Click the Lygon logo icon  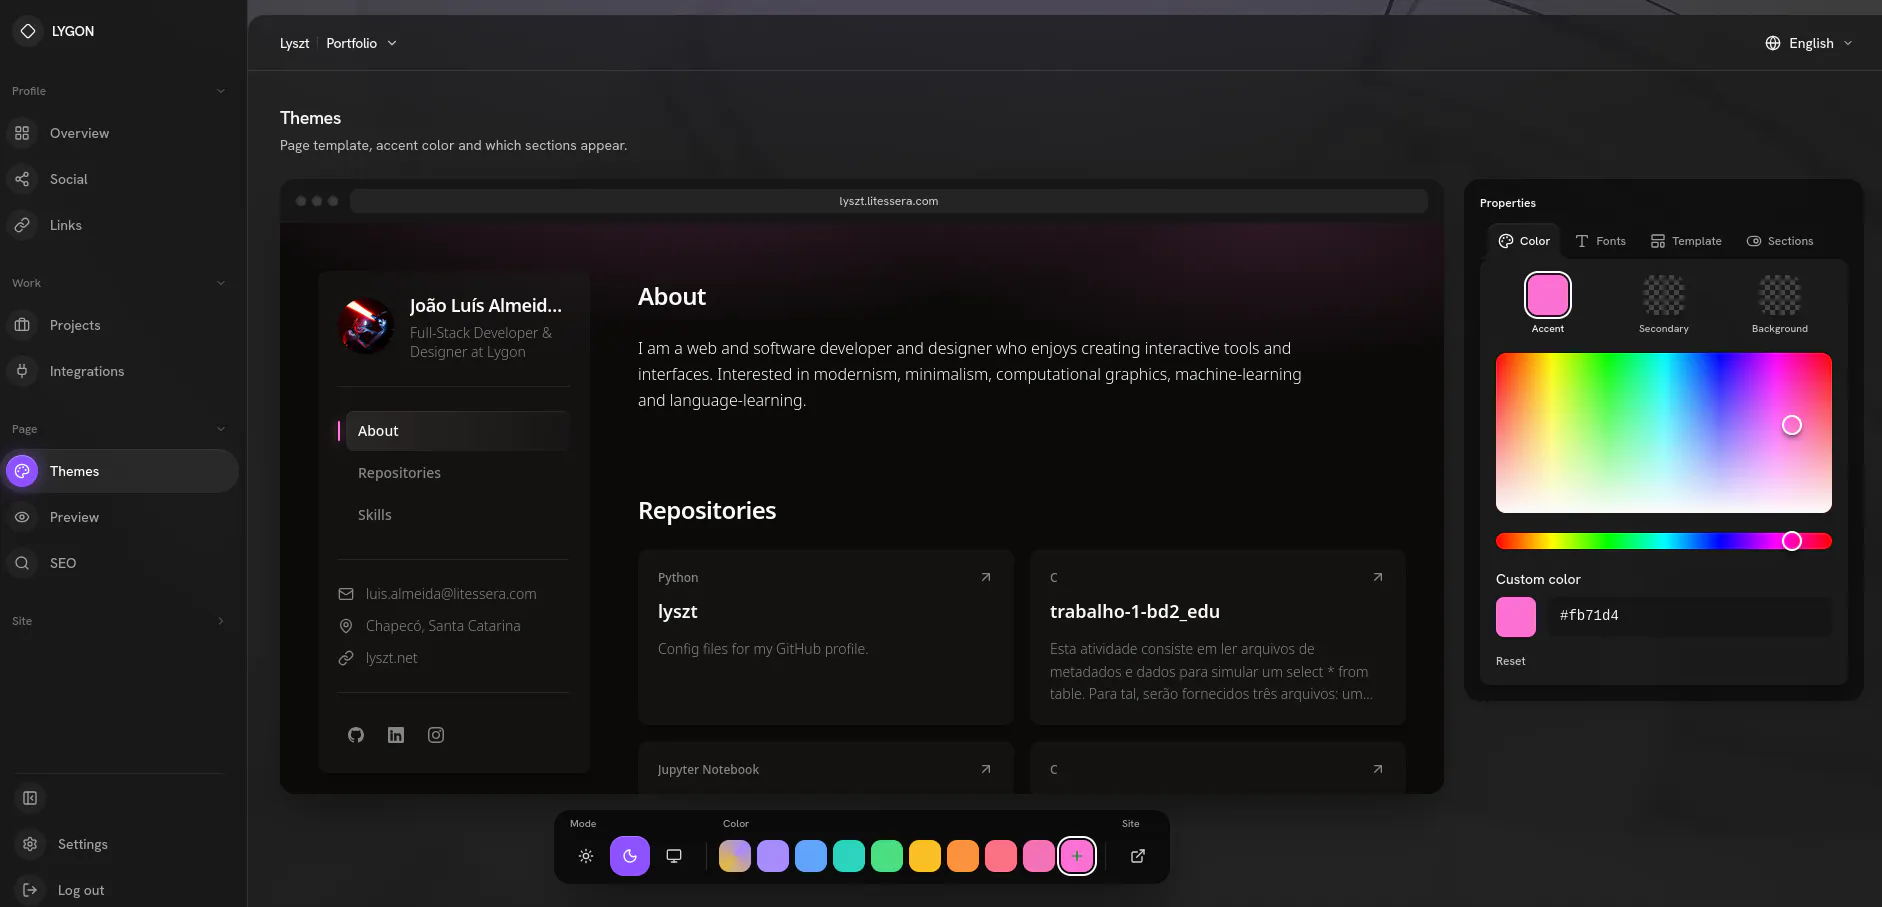click(28, 31)
